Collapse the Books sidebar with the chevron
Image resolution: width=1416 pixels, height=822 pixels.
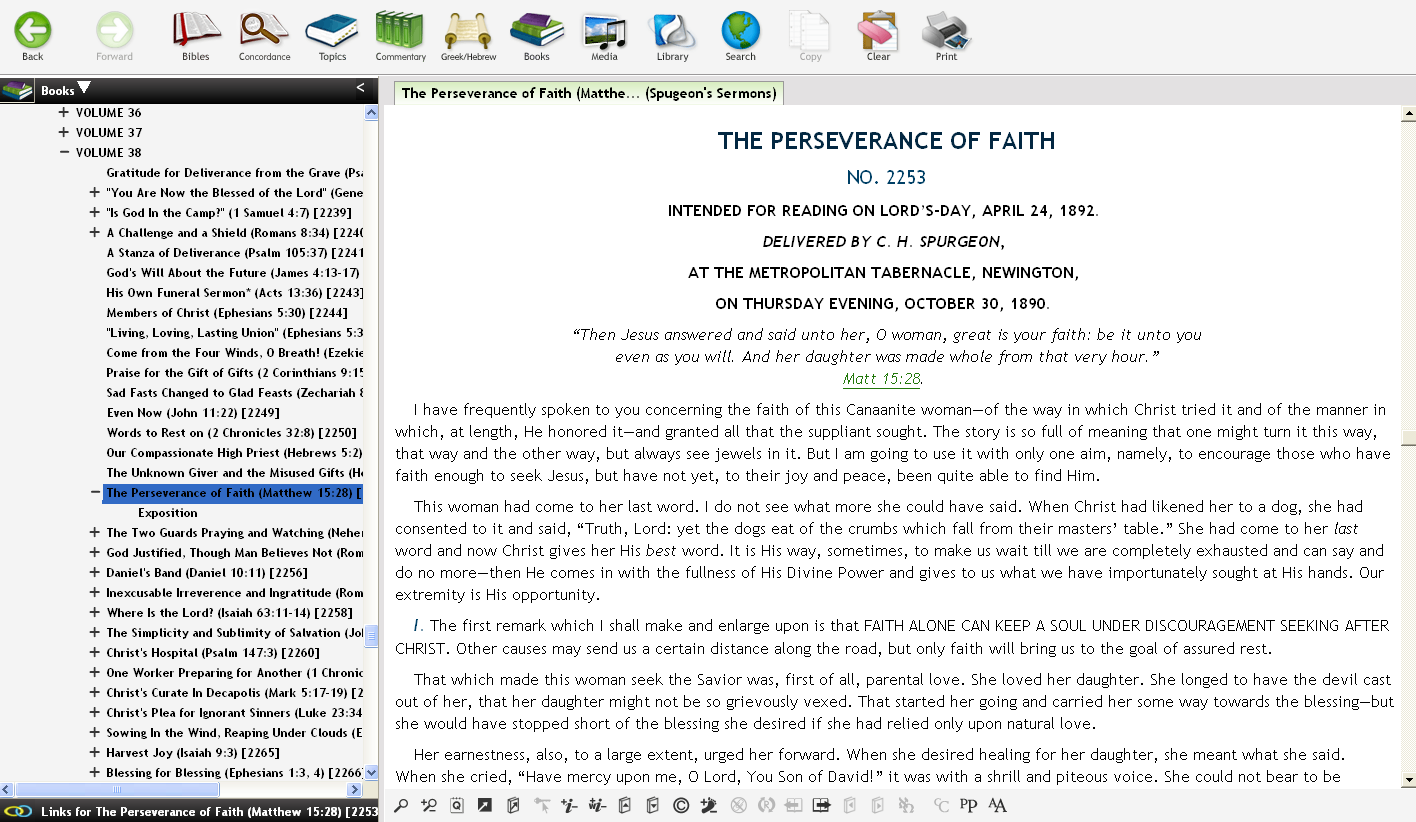point(360,88)
